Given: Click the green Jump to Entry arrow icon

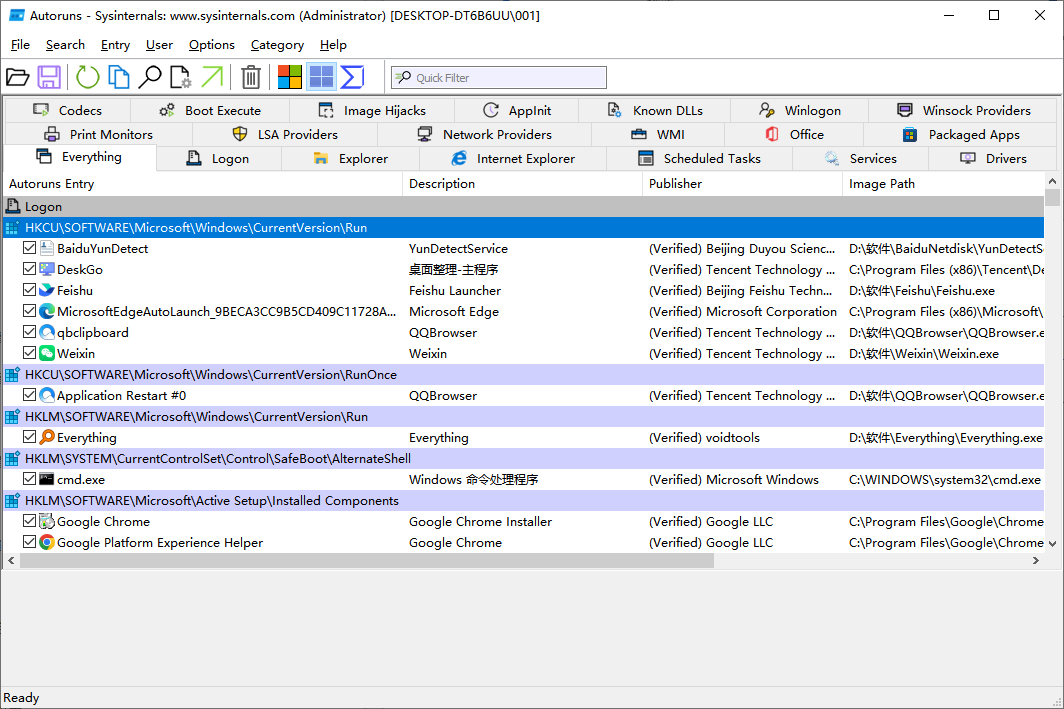Looking at the screenshot, I should [212, 77].
